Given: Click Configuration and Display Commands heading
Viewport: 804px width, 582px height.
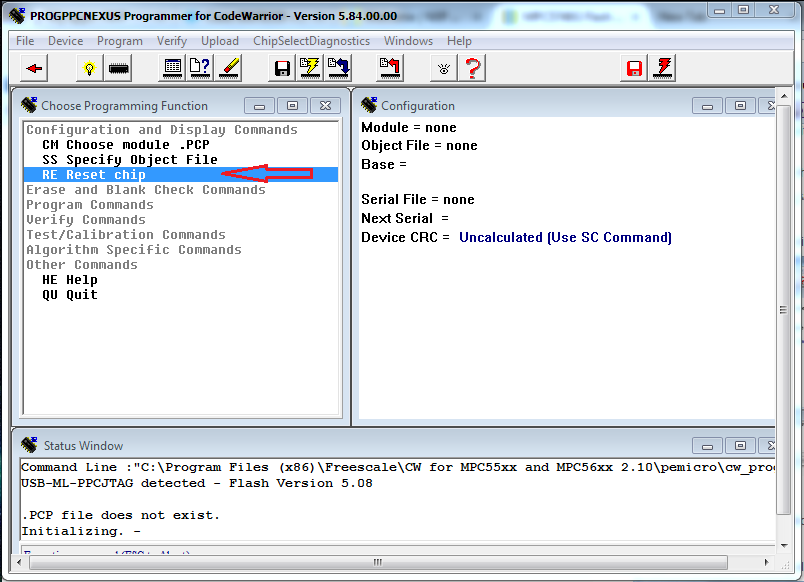Looking at the screenshot, I should point(162,129).
